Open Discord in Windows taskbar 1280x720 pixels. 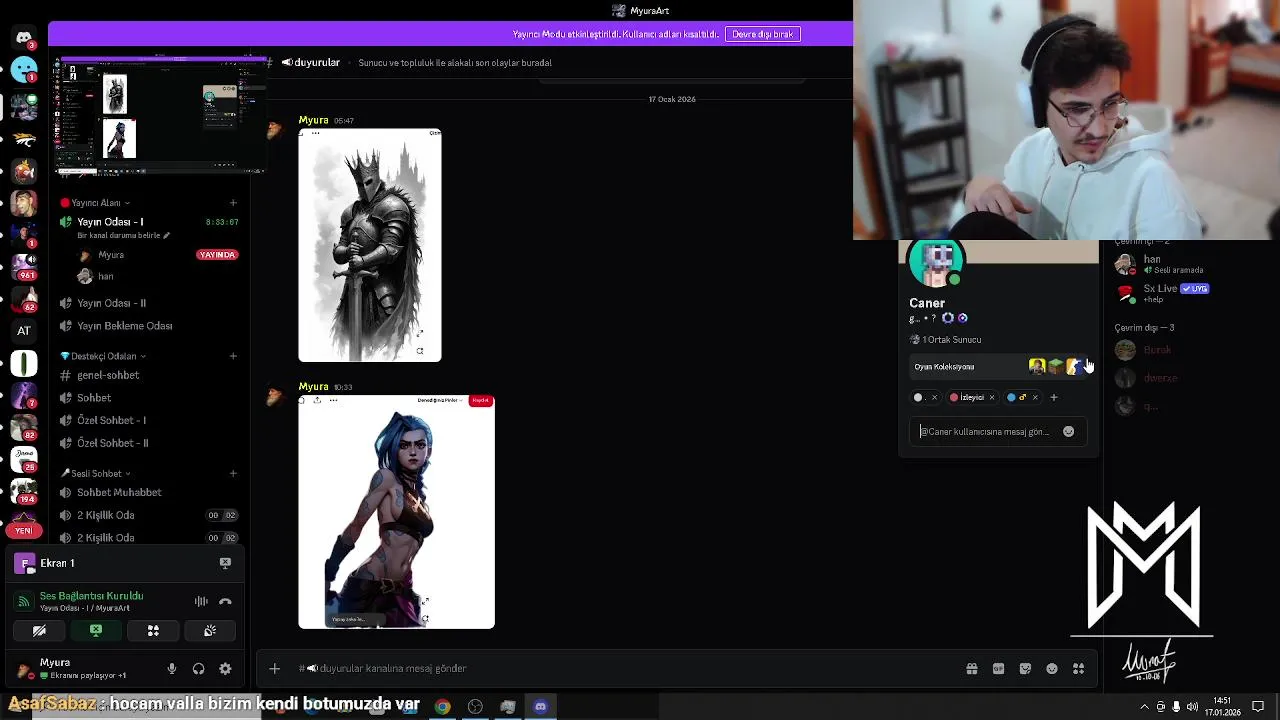click(540, 707)
